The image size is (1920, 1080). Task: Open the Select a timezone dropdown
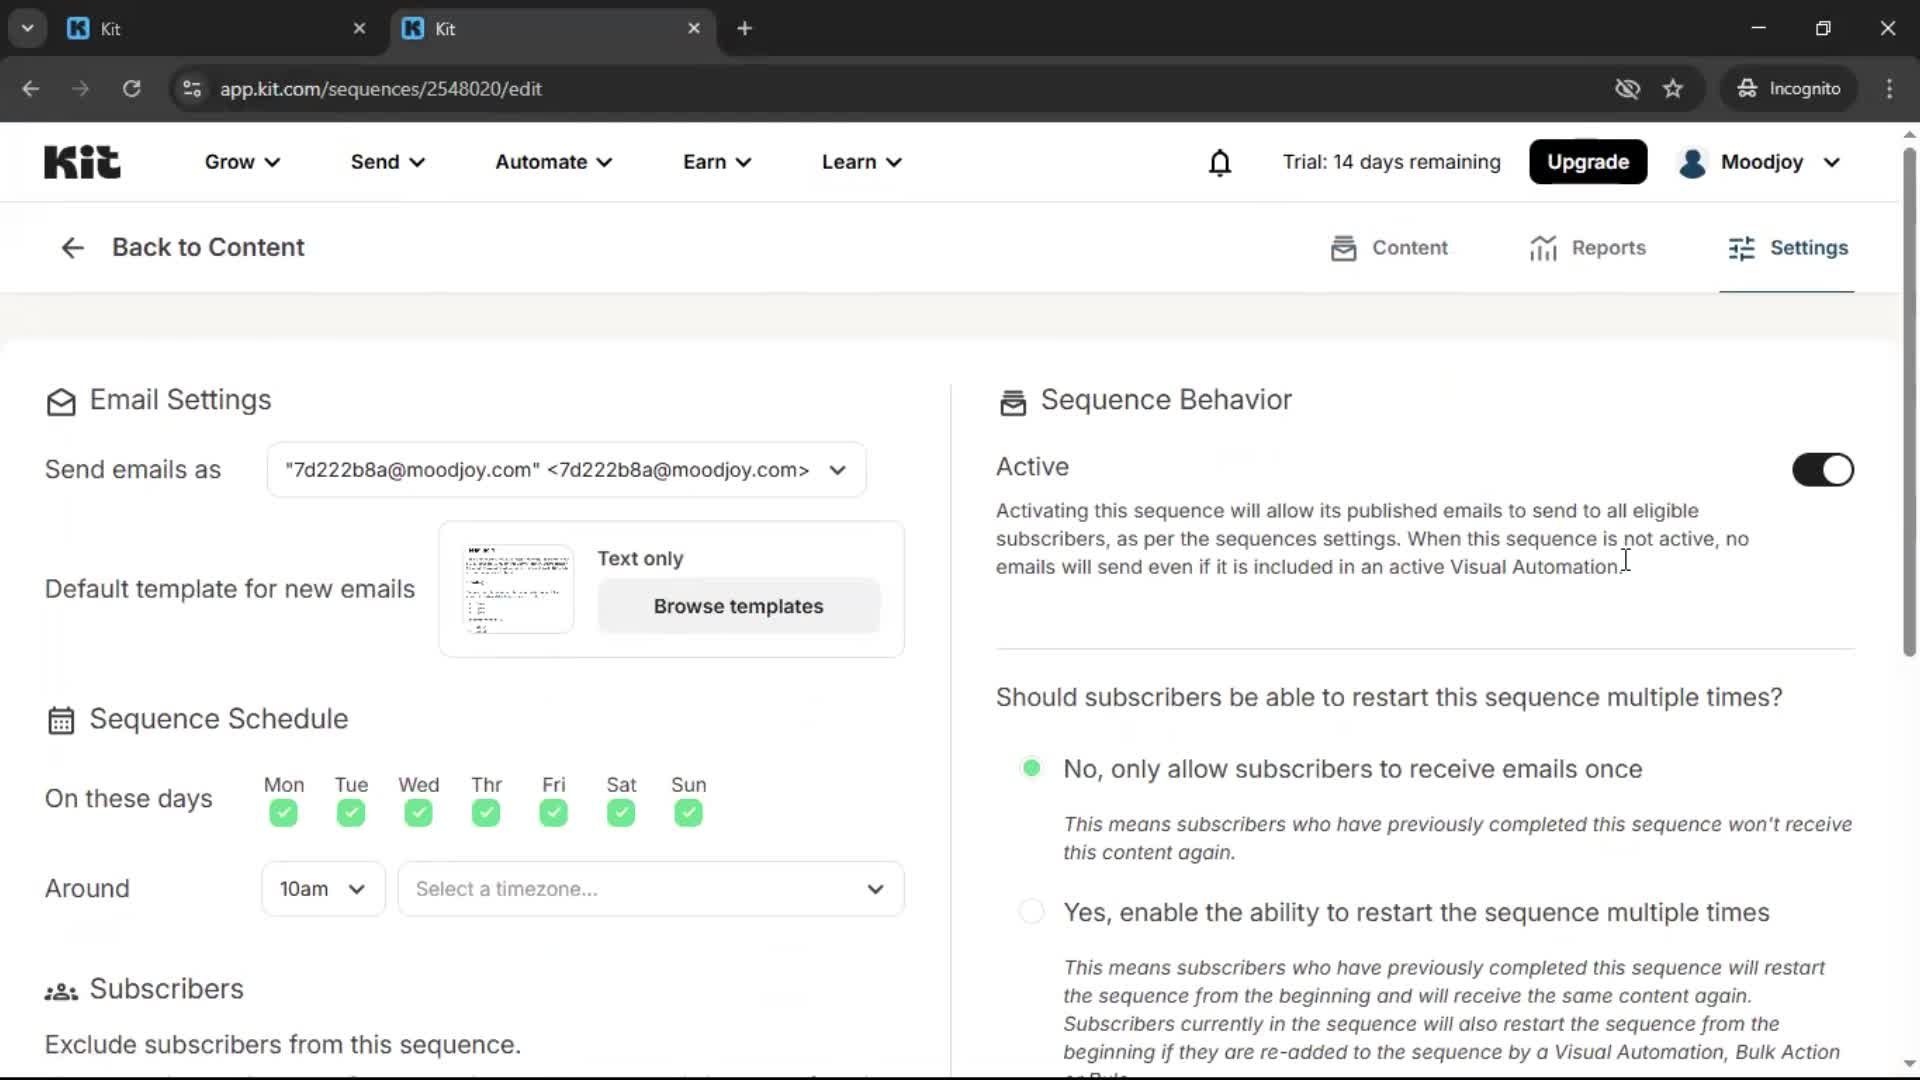tap(650, 889)
